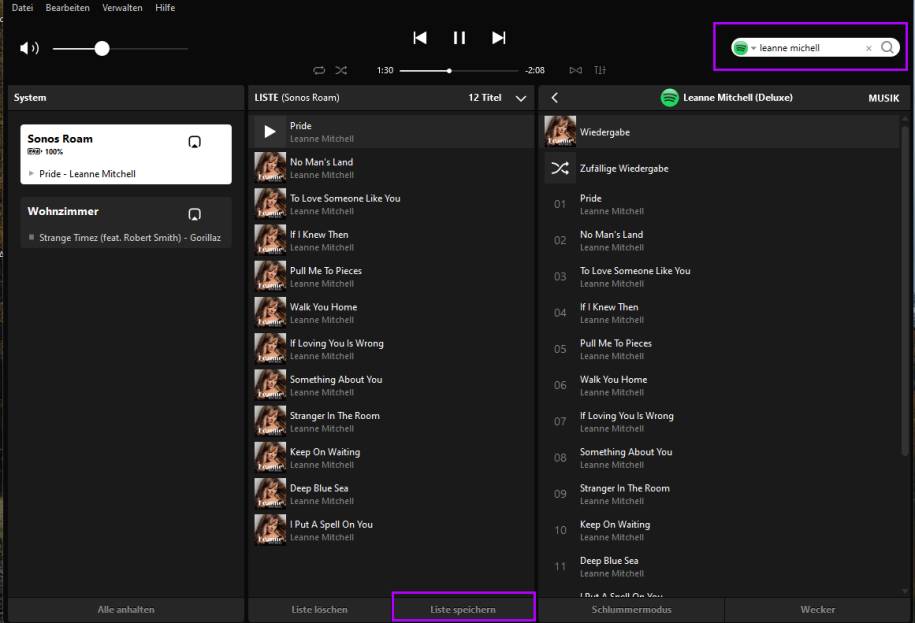
Task: Select 'If Loving You Is Wrong' in queue
Action: 392,349
